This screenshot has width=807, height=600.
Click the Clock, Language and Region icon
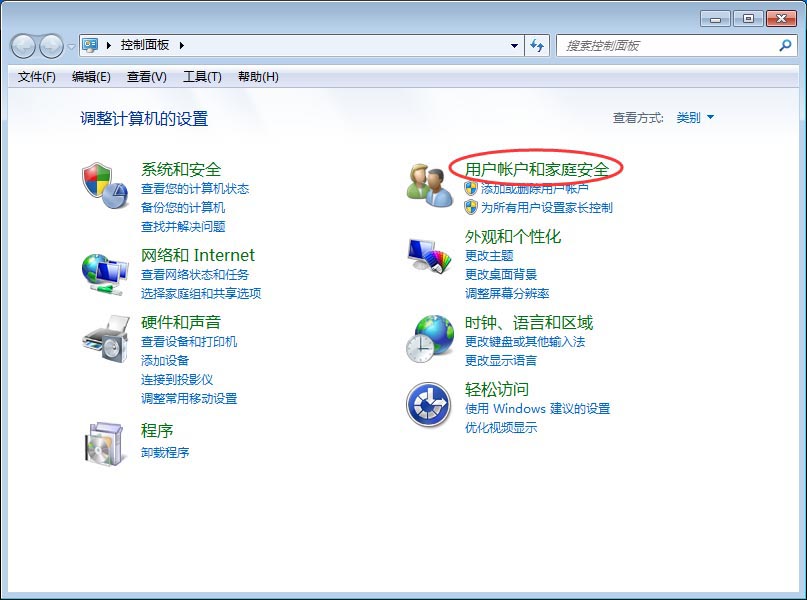430,338
